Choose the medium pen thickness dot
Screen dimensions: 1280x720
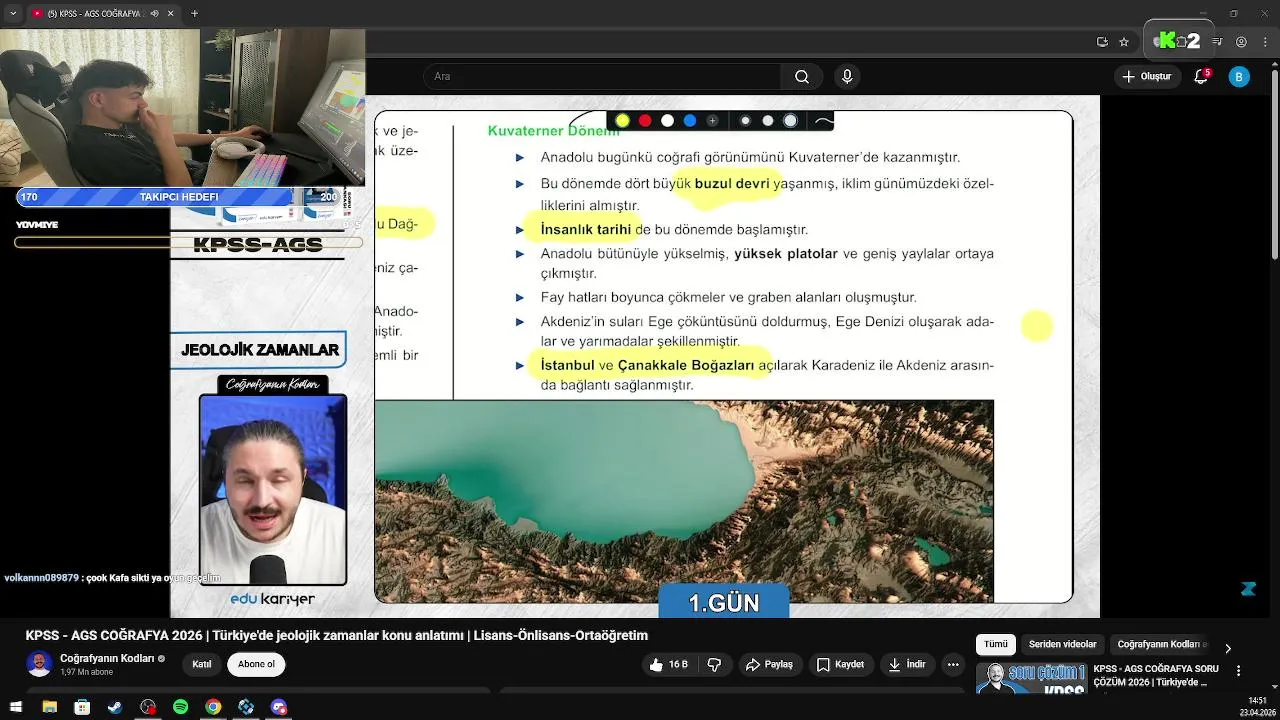tap(767, 121)
